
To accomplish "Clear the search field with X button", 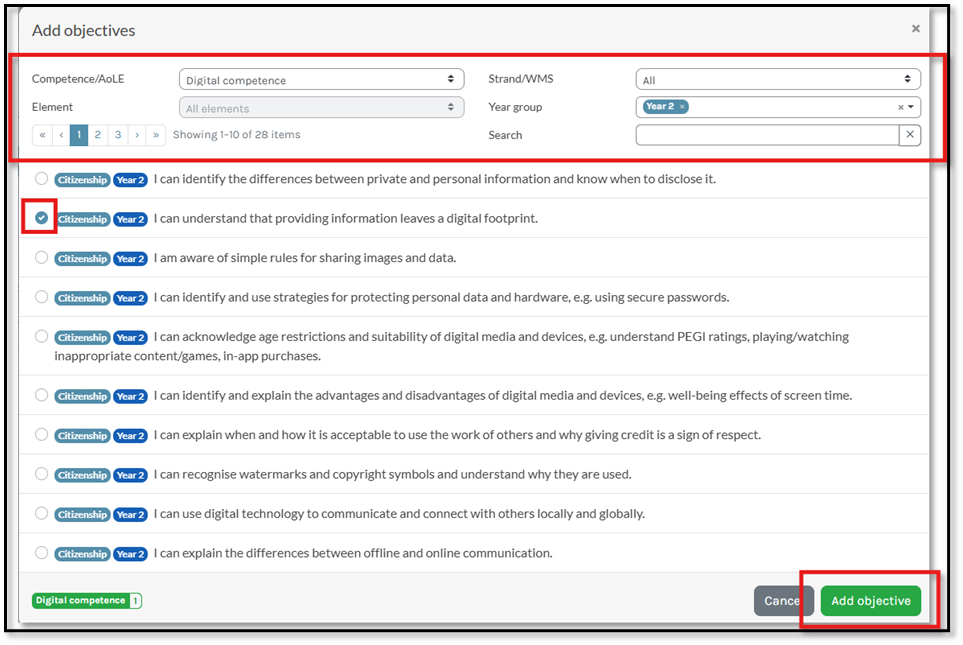I will (x=909, y=135).
